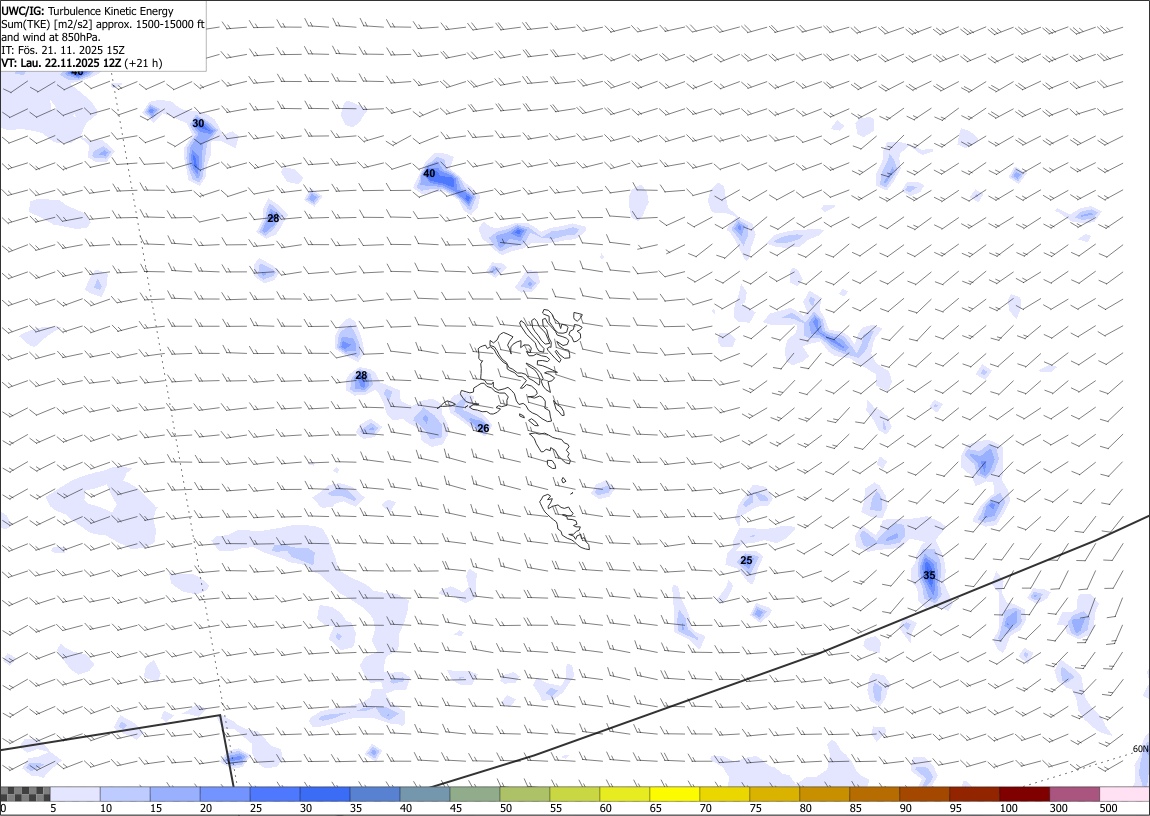Select the pale pink above-500 legend swatch

coord(1123,794)
